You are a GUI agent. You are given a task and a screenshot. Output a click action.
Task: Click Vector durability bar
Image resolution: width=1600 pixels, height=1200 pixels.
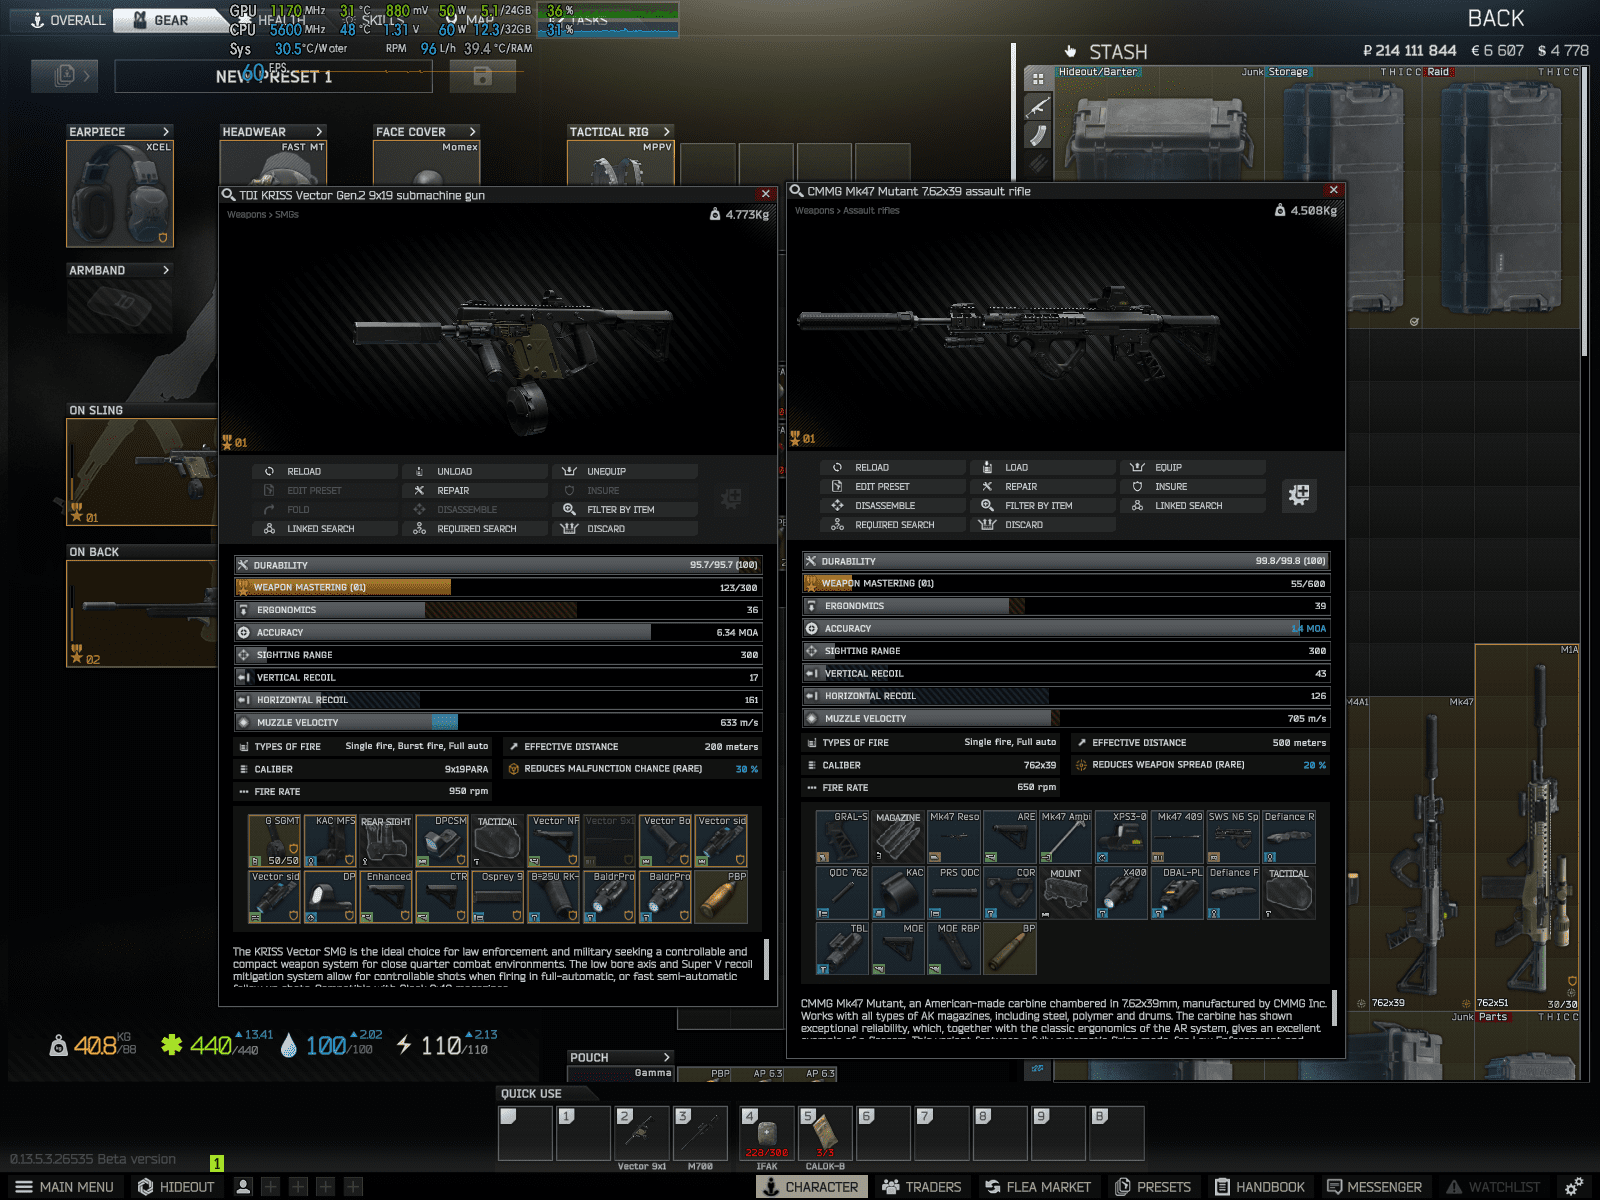[498, 565]
